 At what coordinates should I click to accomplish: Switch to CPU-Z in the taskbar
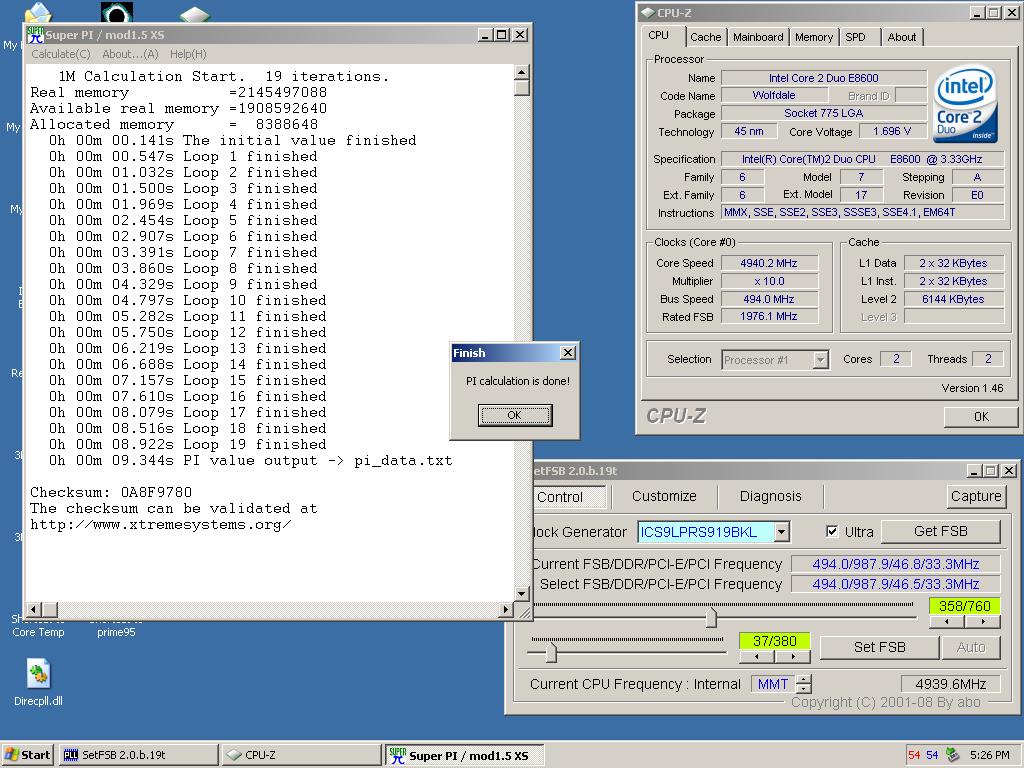300,755
